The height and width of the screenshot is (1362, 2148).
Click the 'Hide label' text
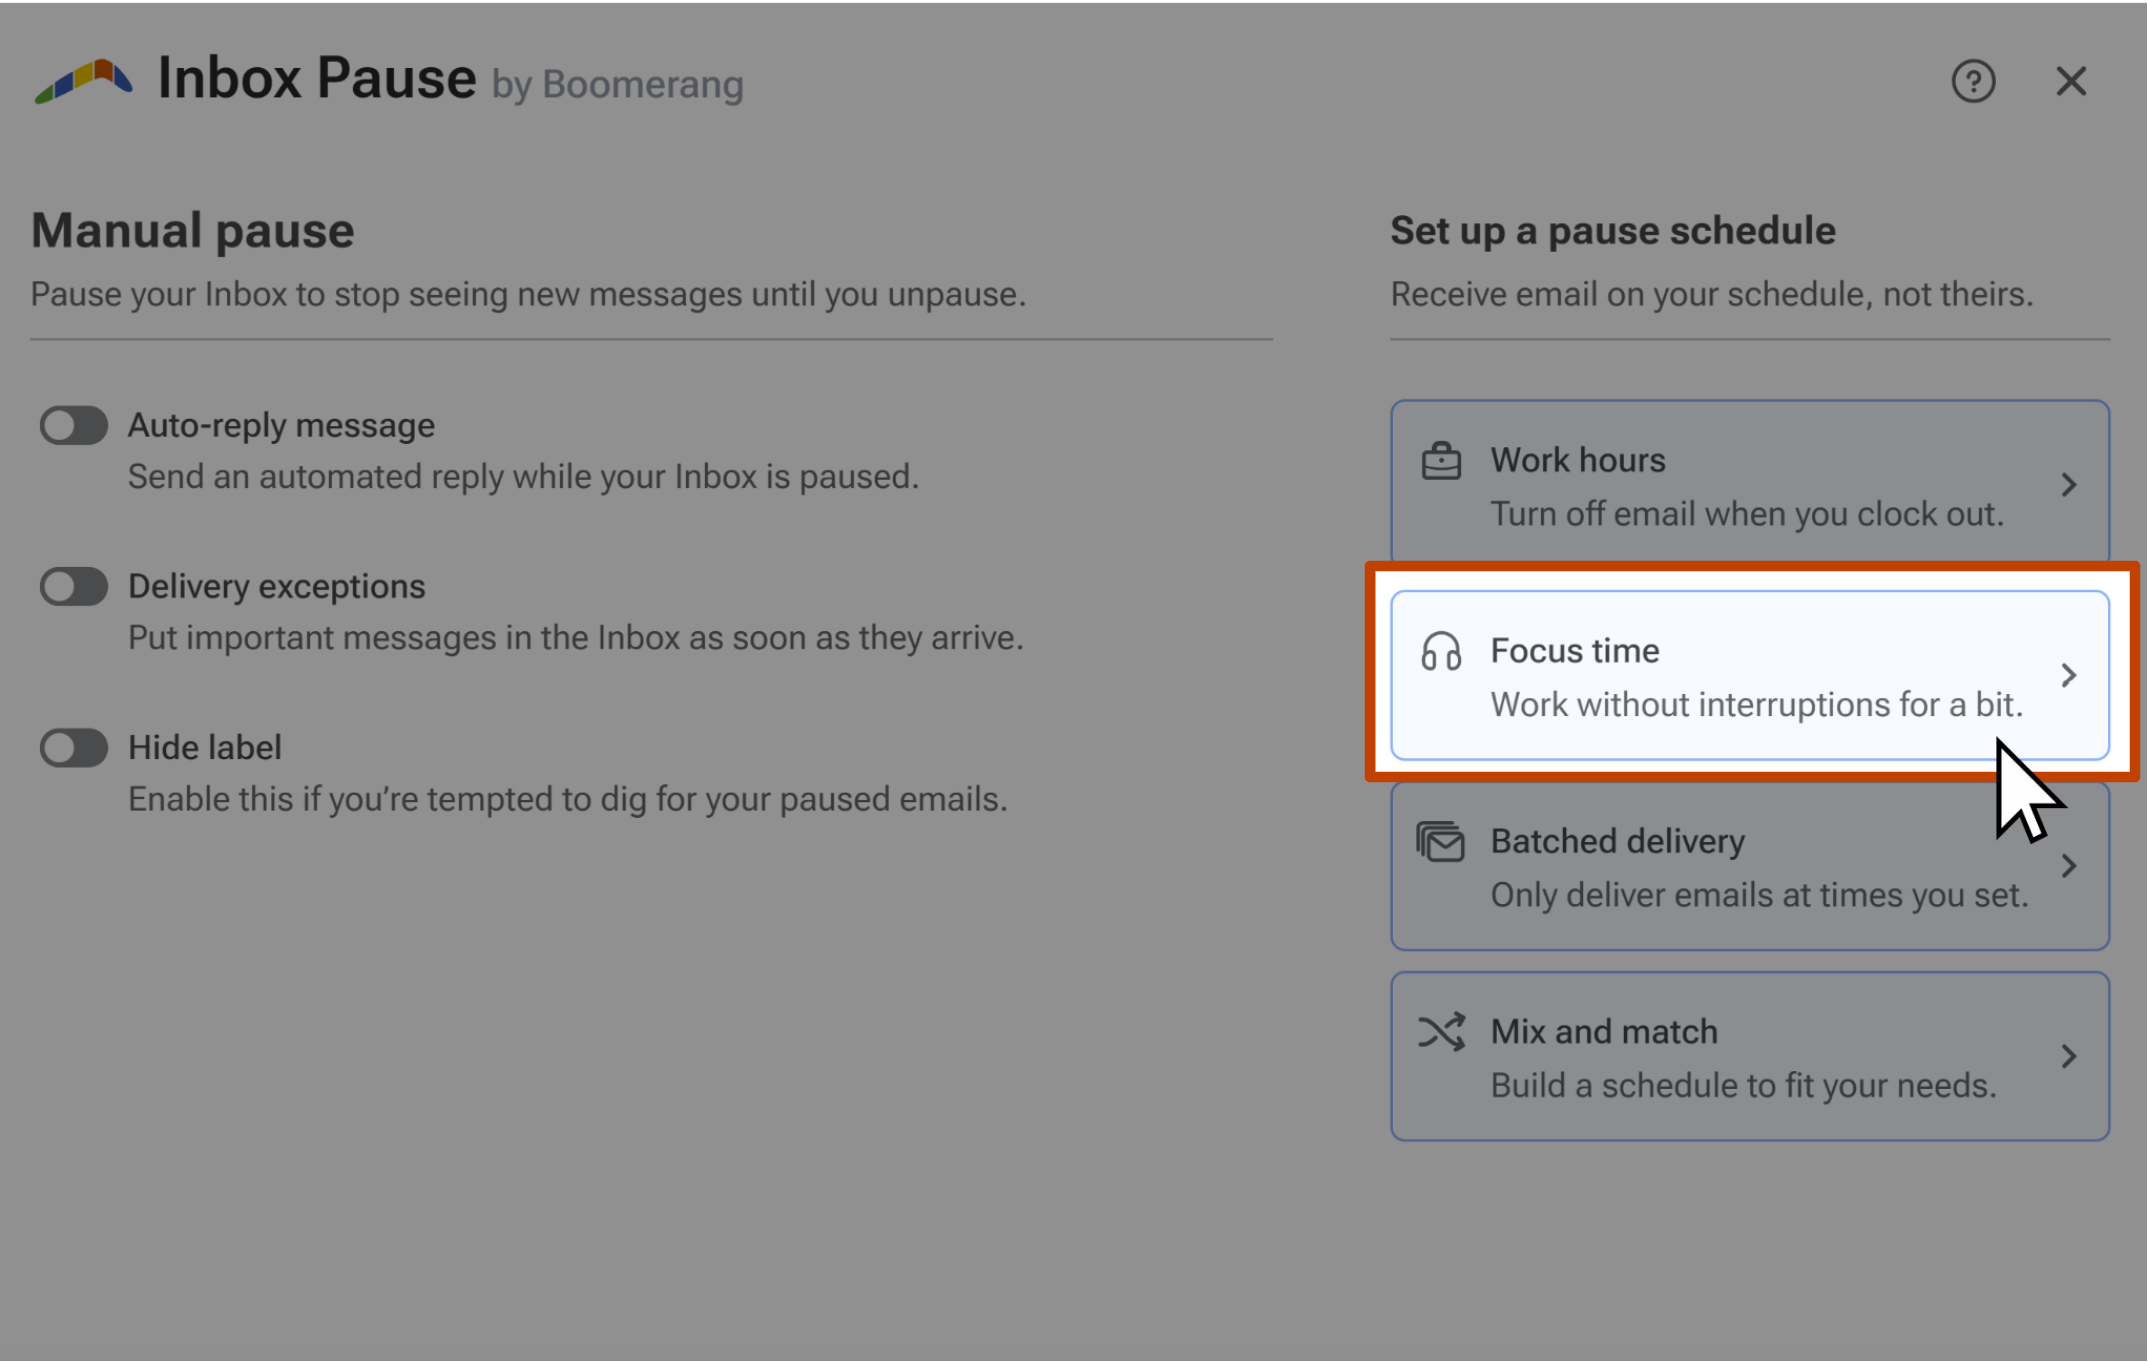[x=205, y=748]
